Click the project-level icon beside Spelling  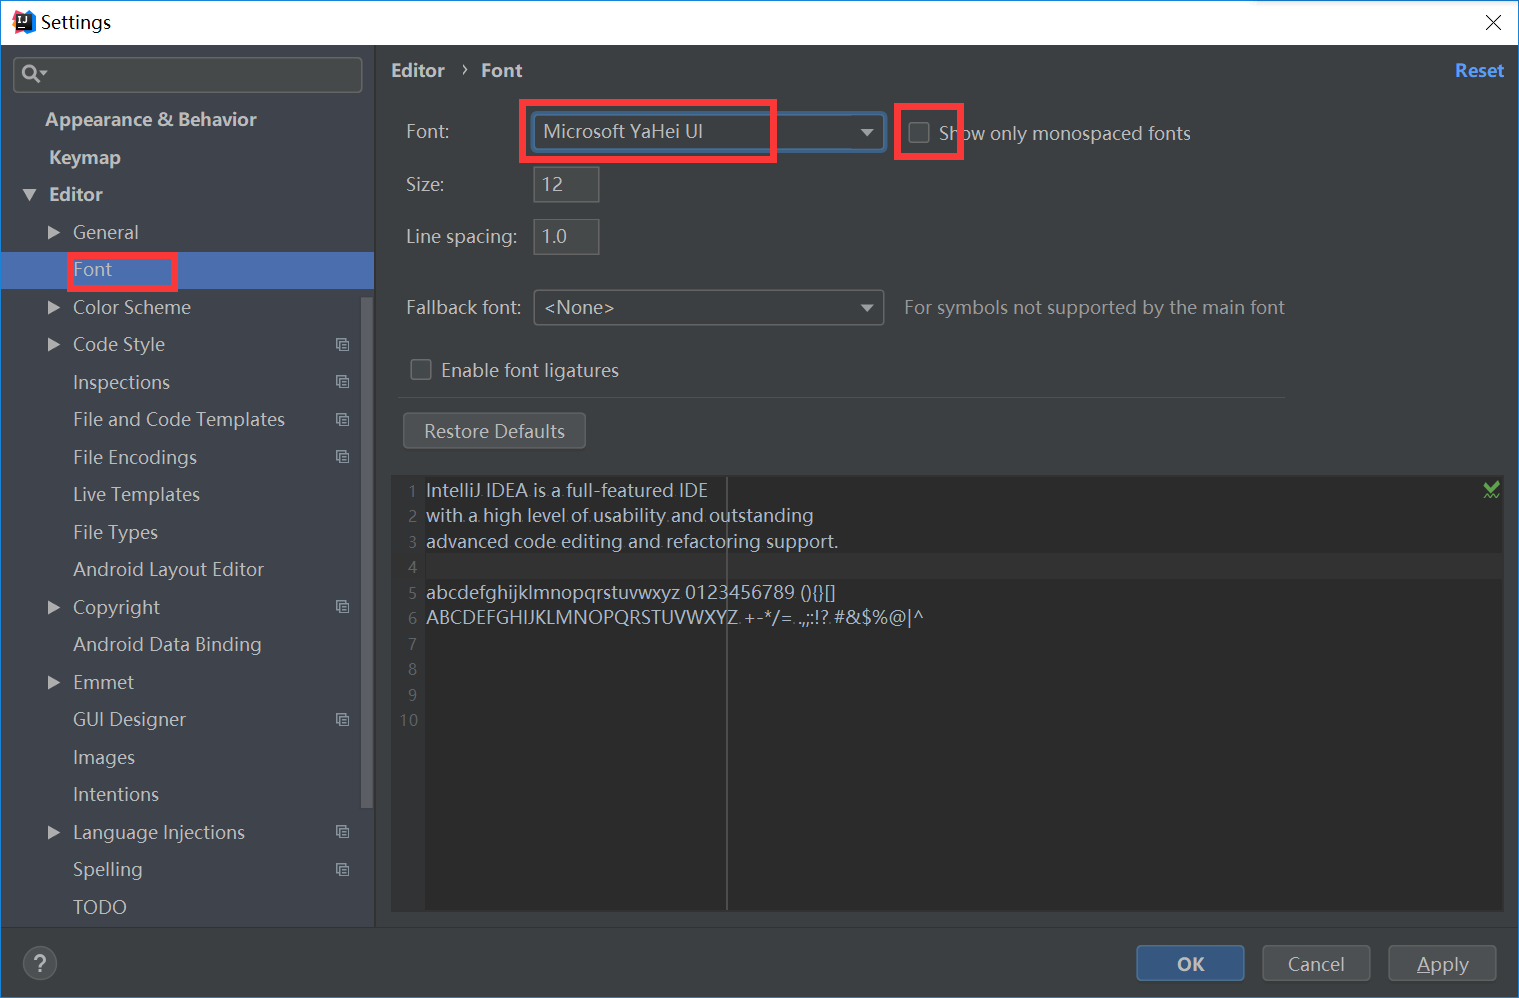pyautogui.click(x=343, y=869)
